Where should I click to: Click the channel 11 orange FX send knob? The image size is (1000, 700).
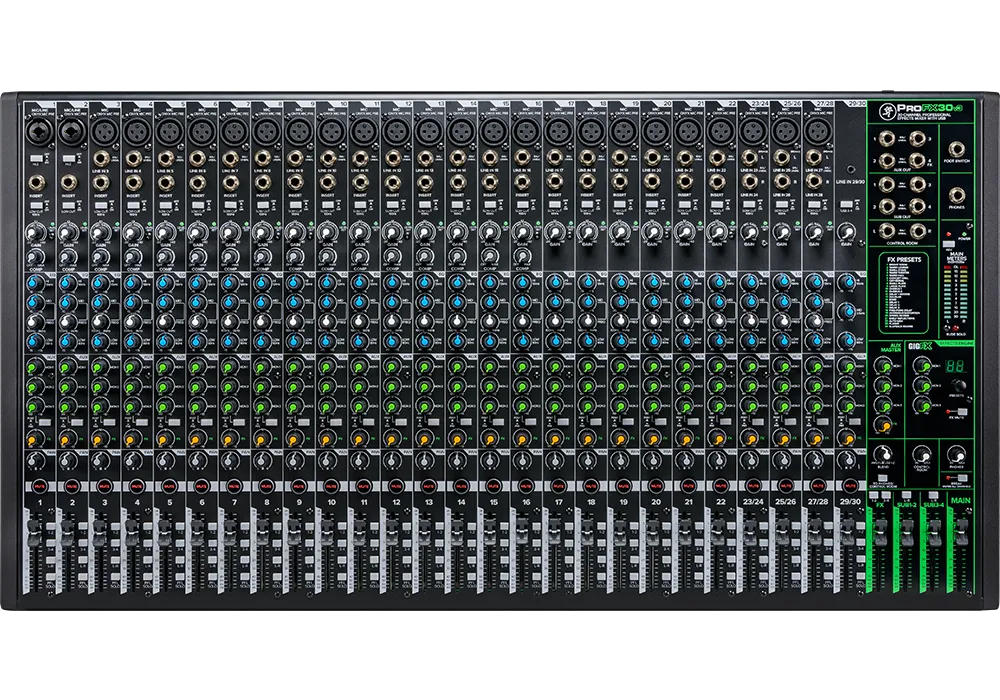tap(360, 439)
